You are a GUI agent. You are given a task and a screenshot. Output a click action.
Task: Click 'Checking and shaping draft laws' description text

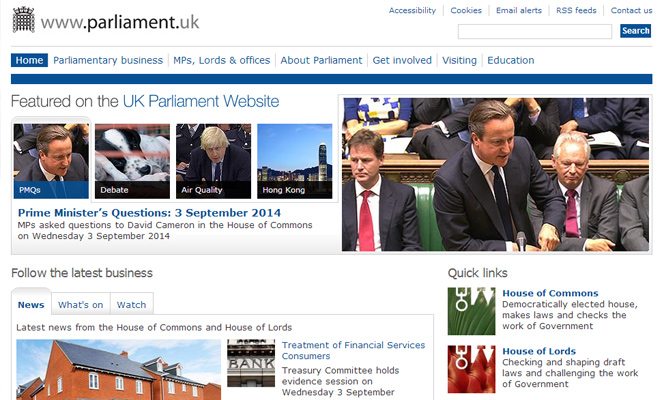[570, 373]
